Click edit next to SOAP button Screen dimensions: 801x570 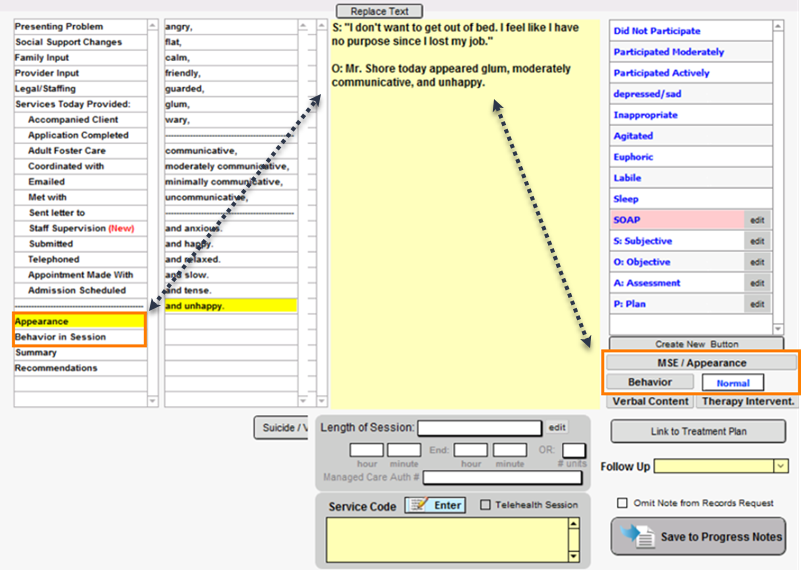click(757, 220)
